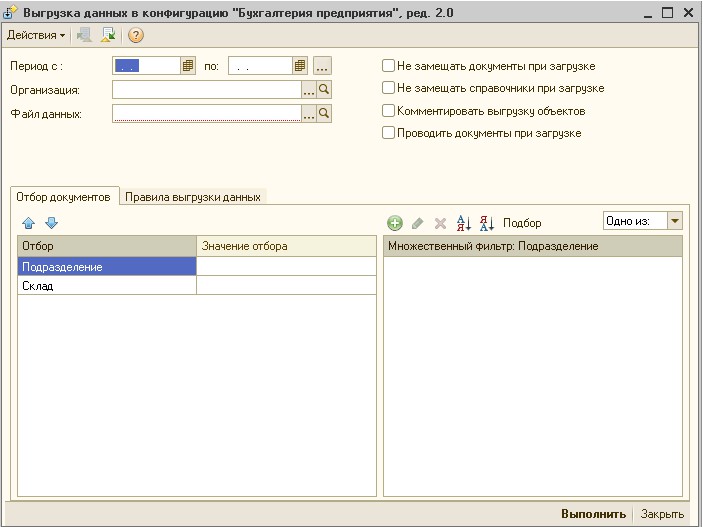The height and width of the screenshot is (527, 703).
Task: Expand the Одно из dropdown
Action: 675,221
